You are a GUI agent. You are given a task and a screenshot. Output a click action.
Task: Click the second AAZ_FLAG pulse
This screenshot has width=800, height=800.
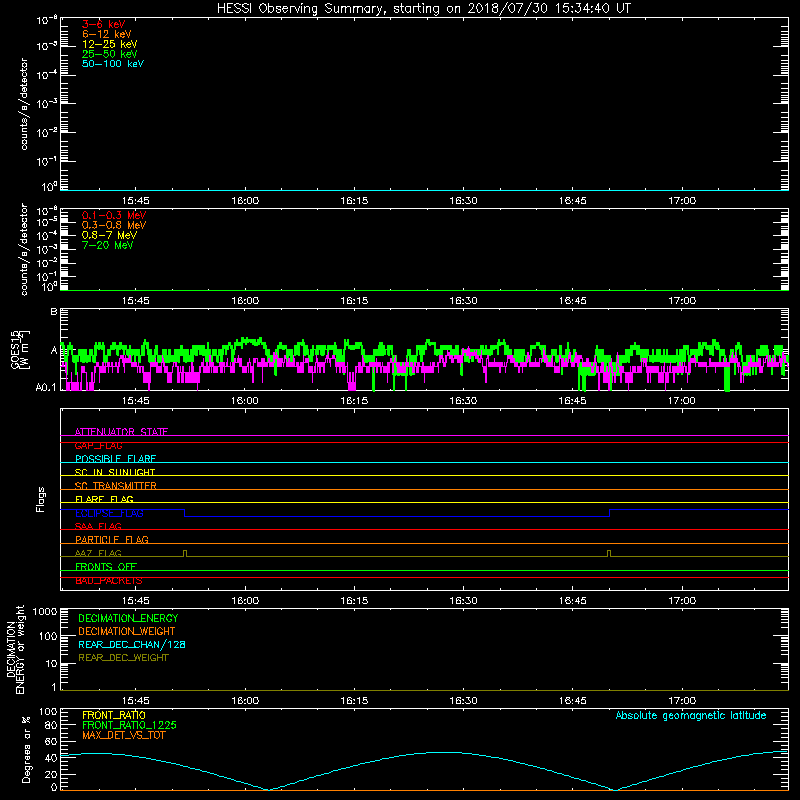pyautogui.click(x=609, y=553)
